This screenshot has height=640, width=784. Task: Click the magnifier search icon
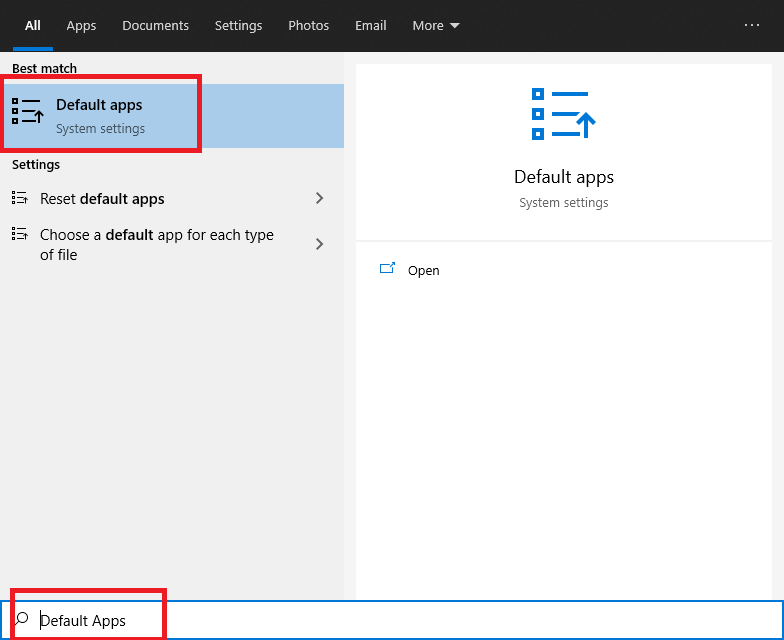[x=22, y=618]
